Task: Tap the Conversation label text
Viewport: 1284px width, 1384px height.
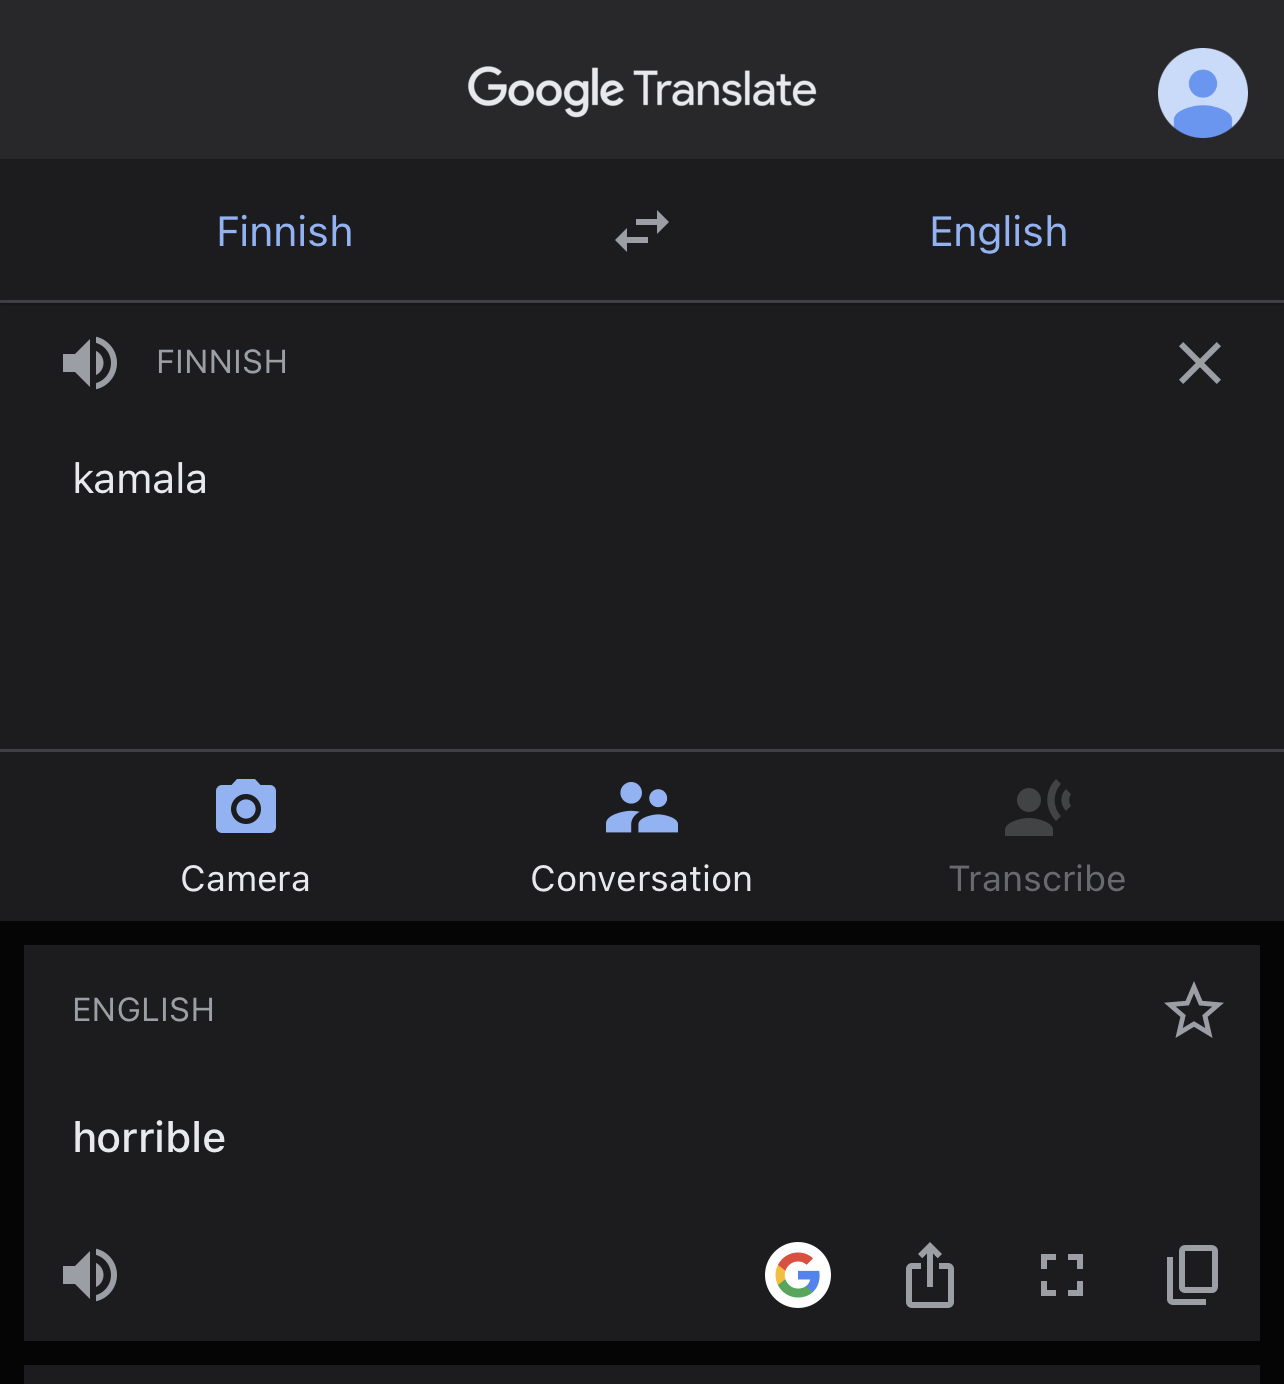Action: pyautogui.click(x=641, y=879)
